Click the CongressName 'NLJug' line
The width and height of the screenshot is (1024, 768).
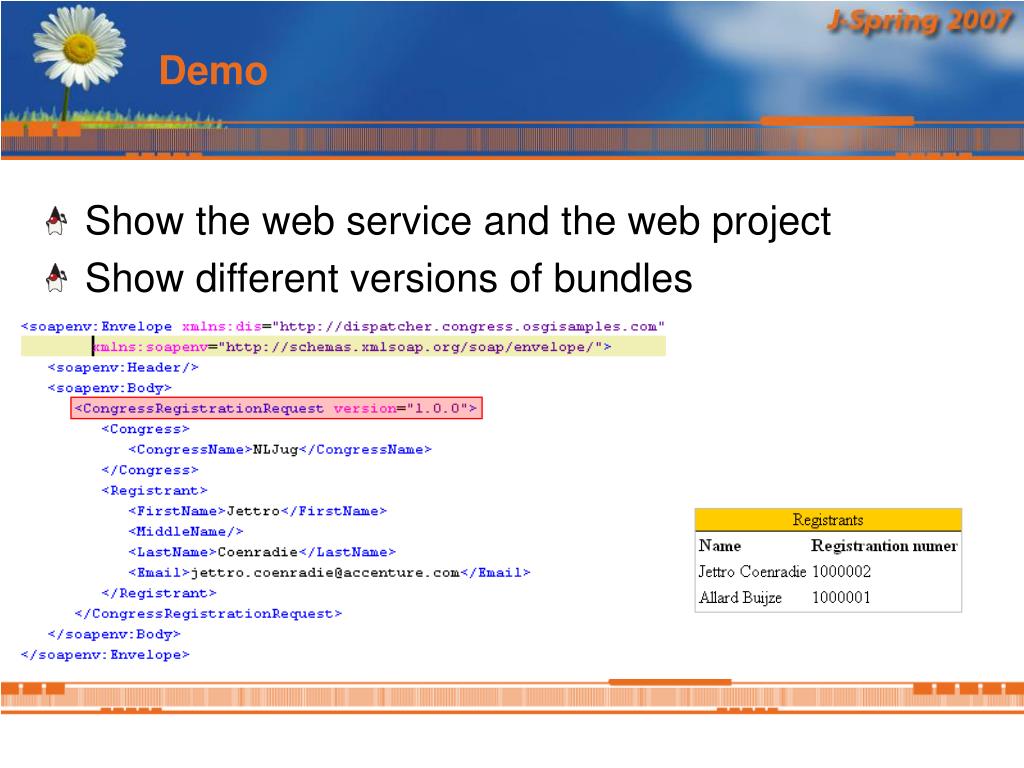[x=280, y=449]
